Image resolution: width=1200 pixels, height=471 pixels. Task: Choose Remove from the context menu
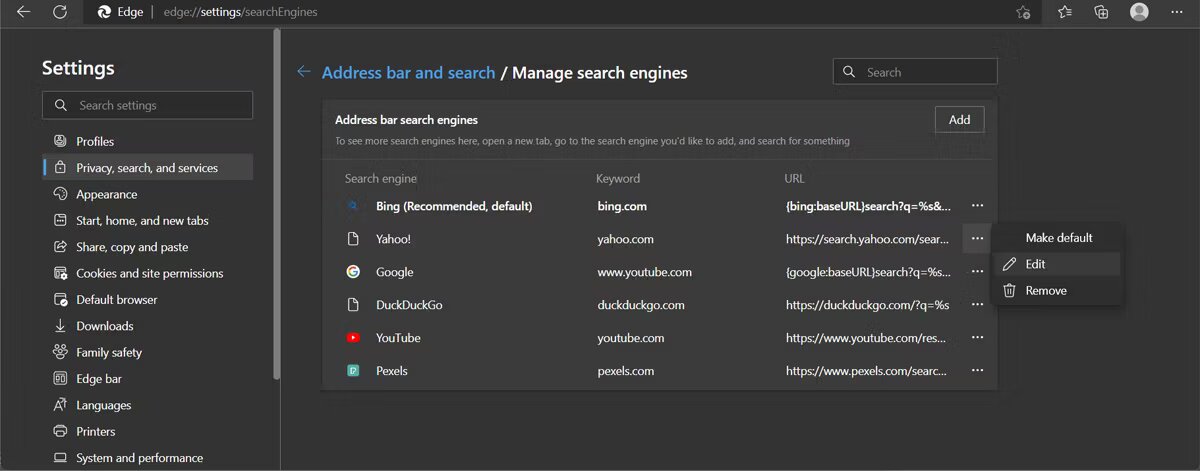click(1045, 291)
